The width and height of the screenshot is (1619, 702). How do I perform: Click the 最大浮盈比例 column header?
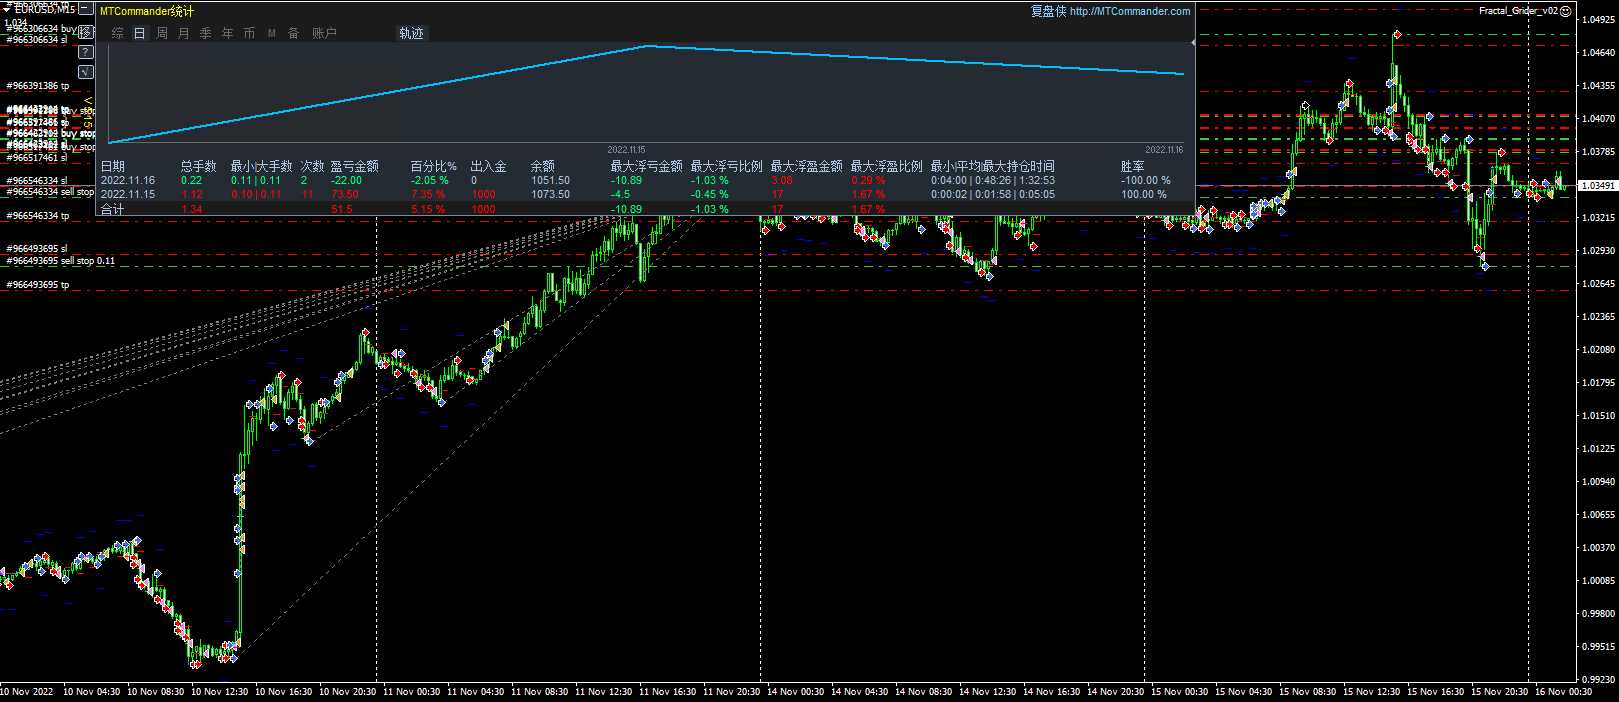(x=886, y=166)
